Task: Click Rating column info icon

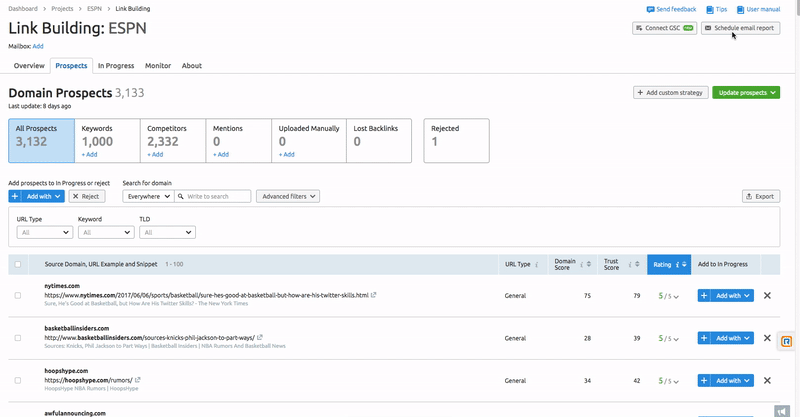Action: pos(677,264)
